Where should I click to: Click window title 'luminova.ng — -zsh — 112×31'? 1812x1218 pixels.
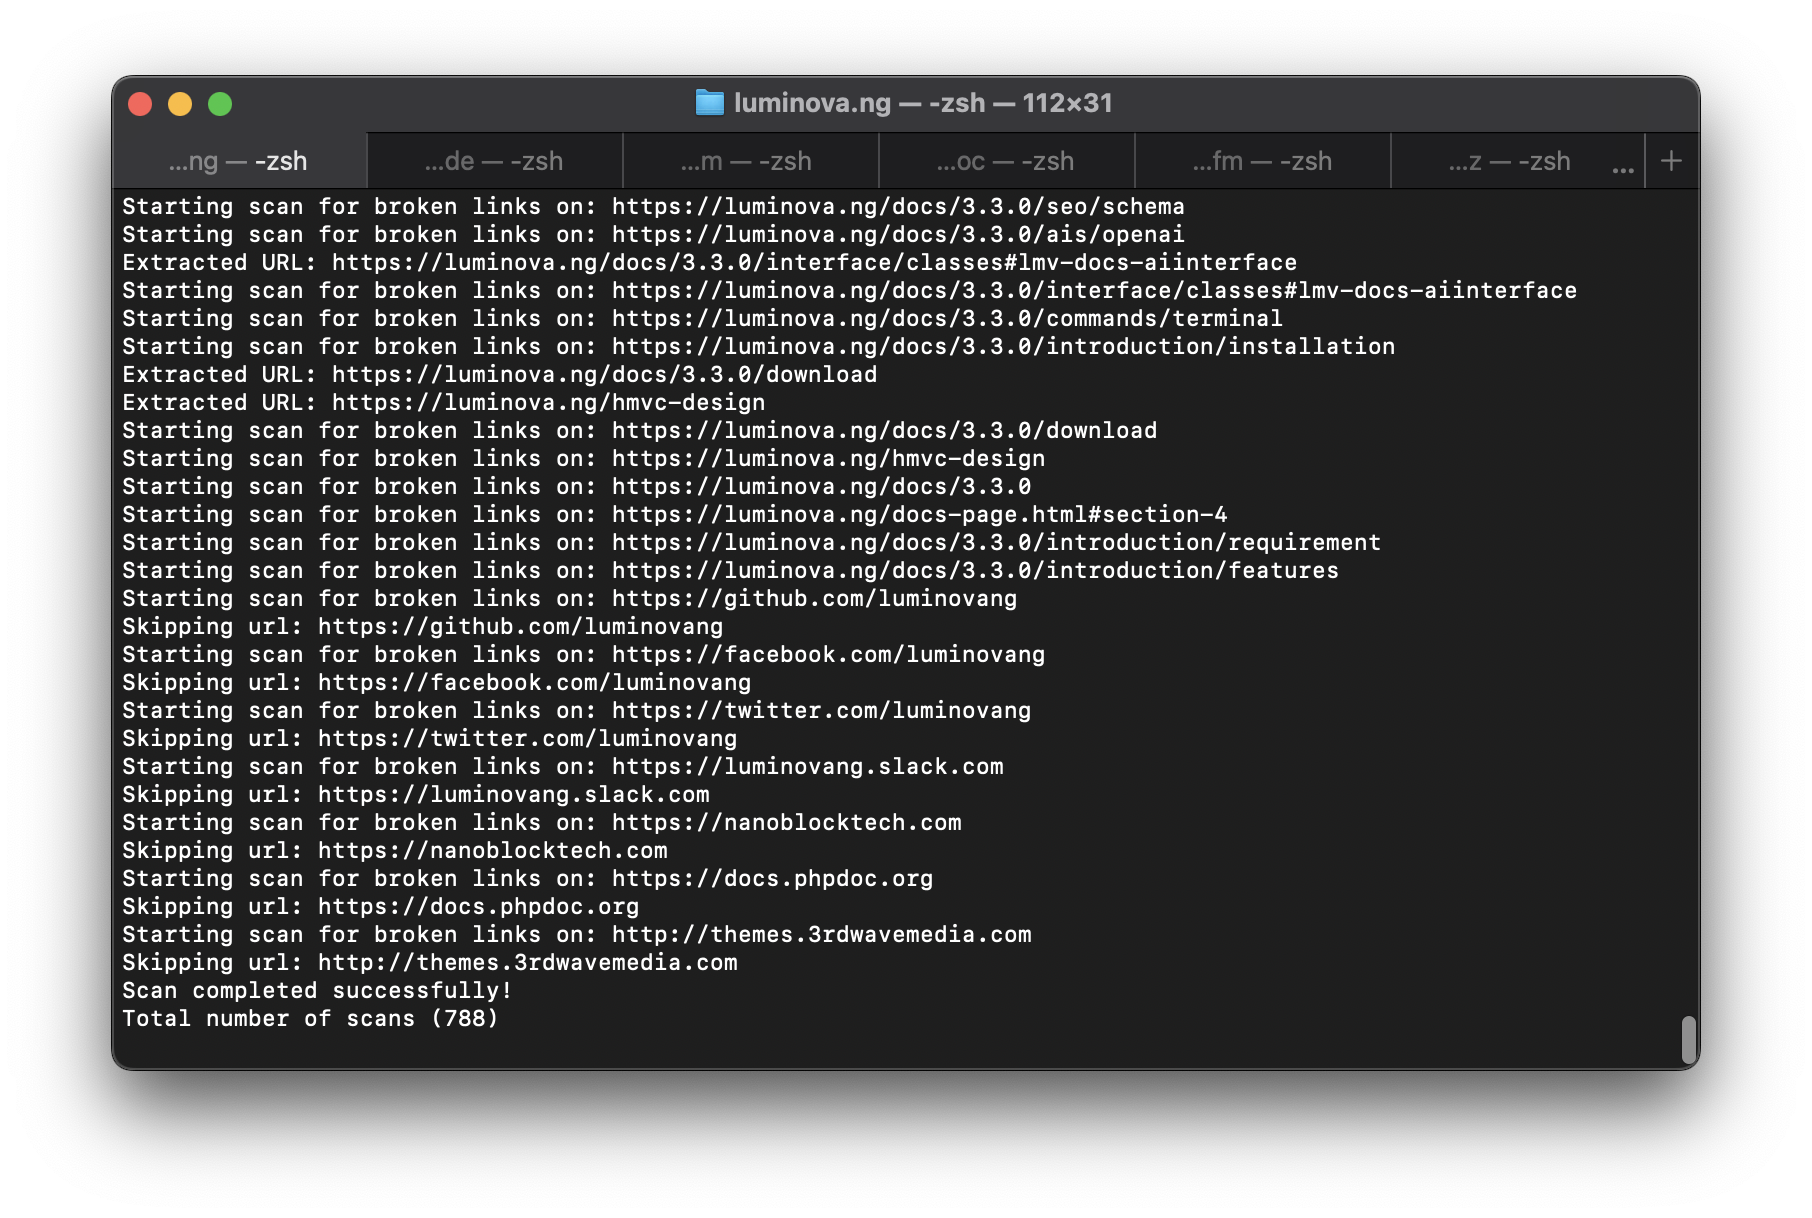click(x=923, y=103)
